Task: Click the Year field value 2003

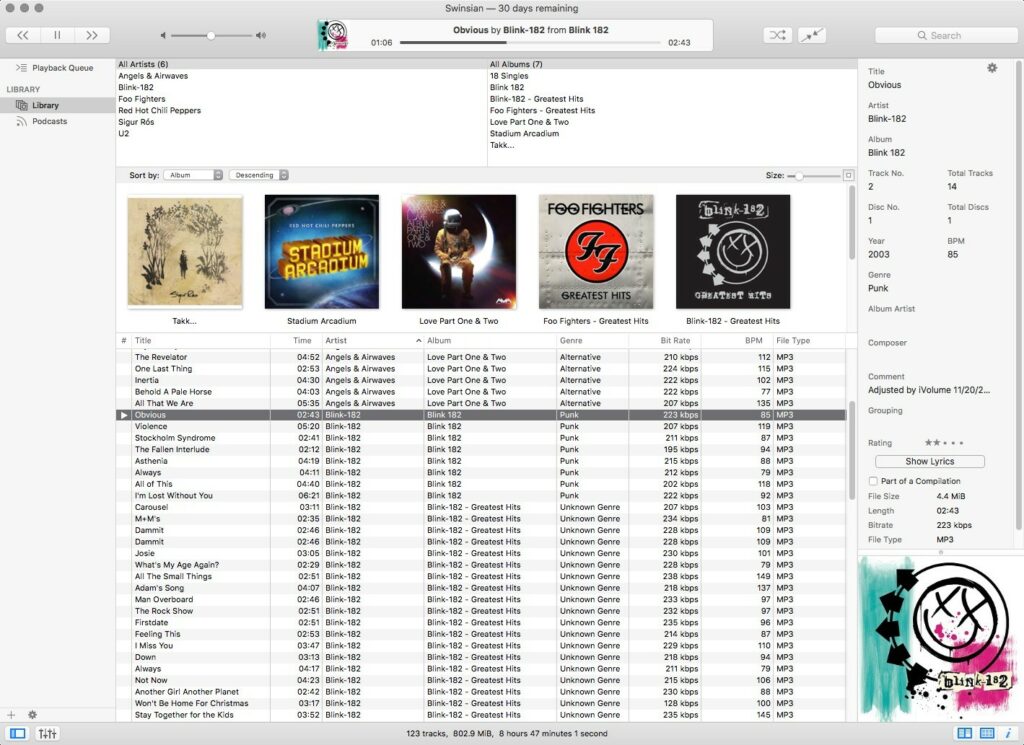Action: pyautogui.click(x=878, y=255)
